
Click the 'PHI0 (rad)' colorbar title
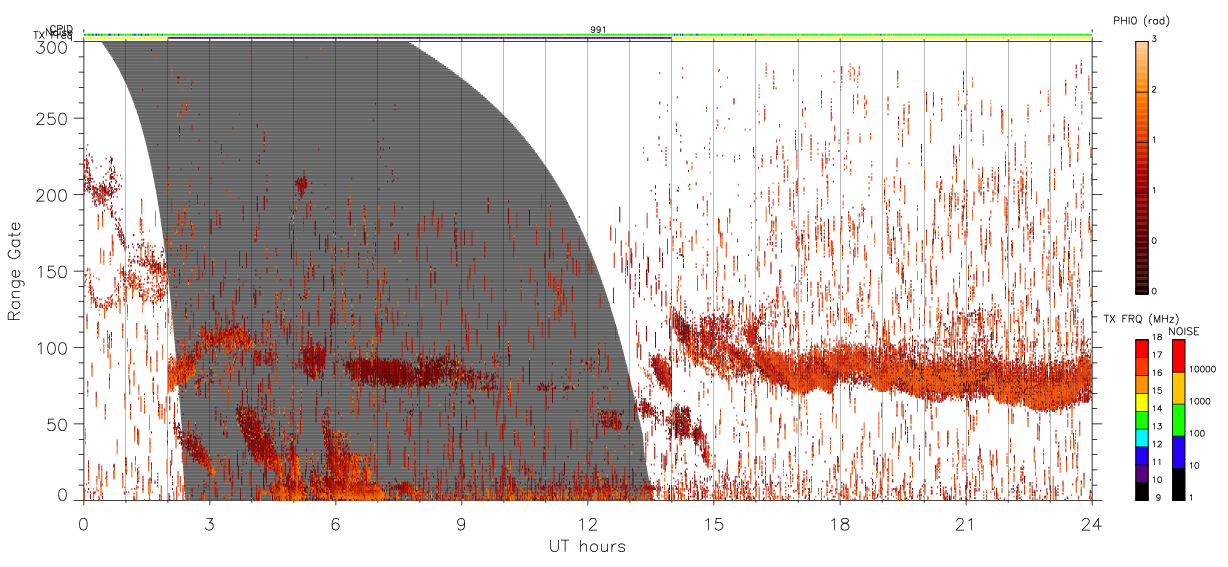(1141, 20)
